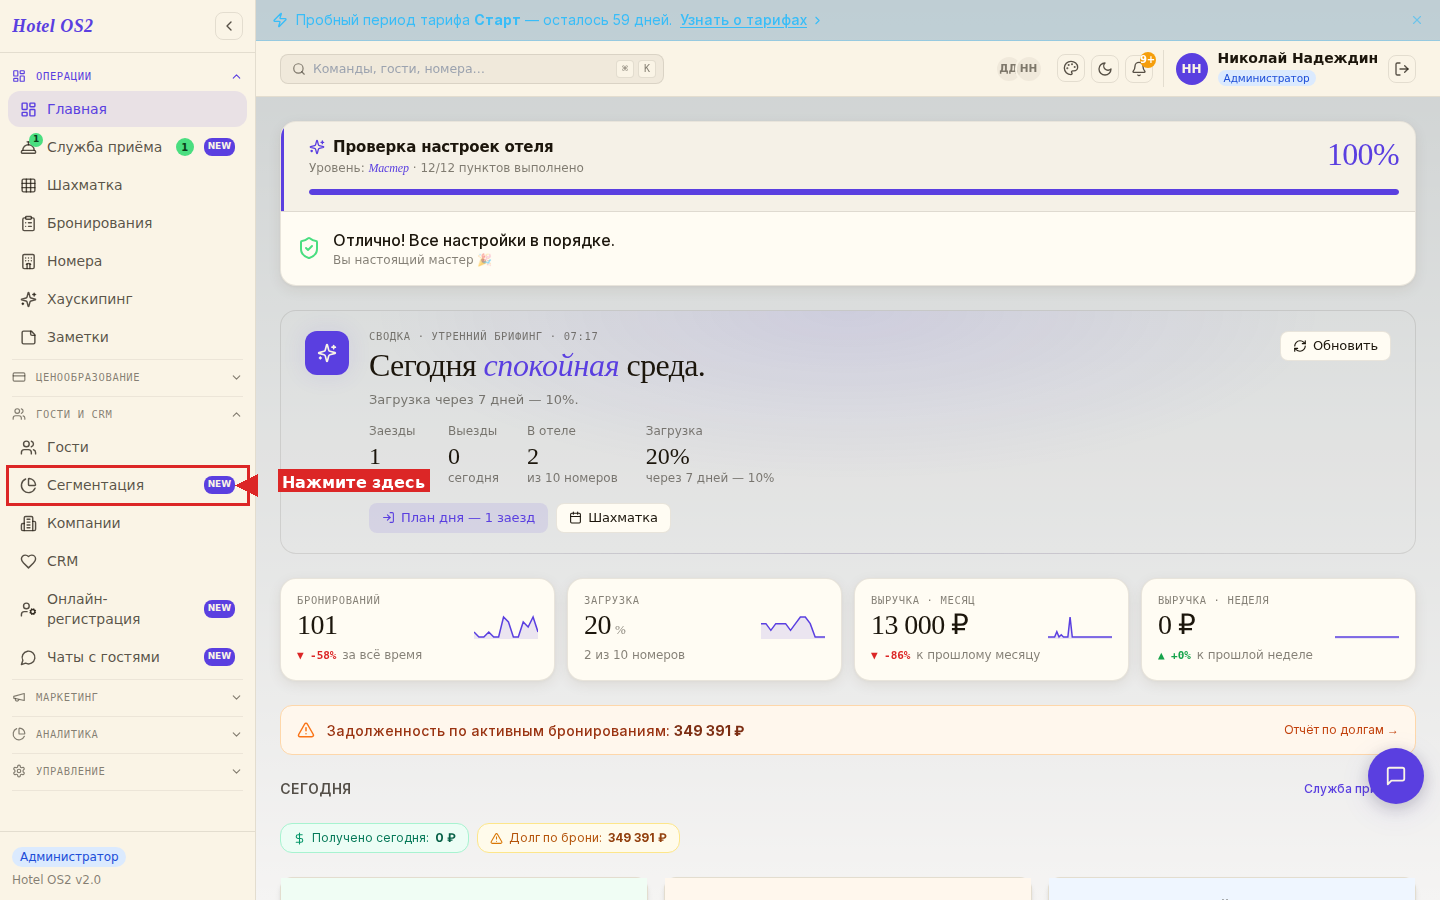Expand the АНАЛИТИКА sidebar group

[x=127, y=734]
